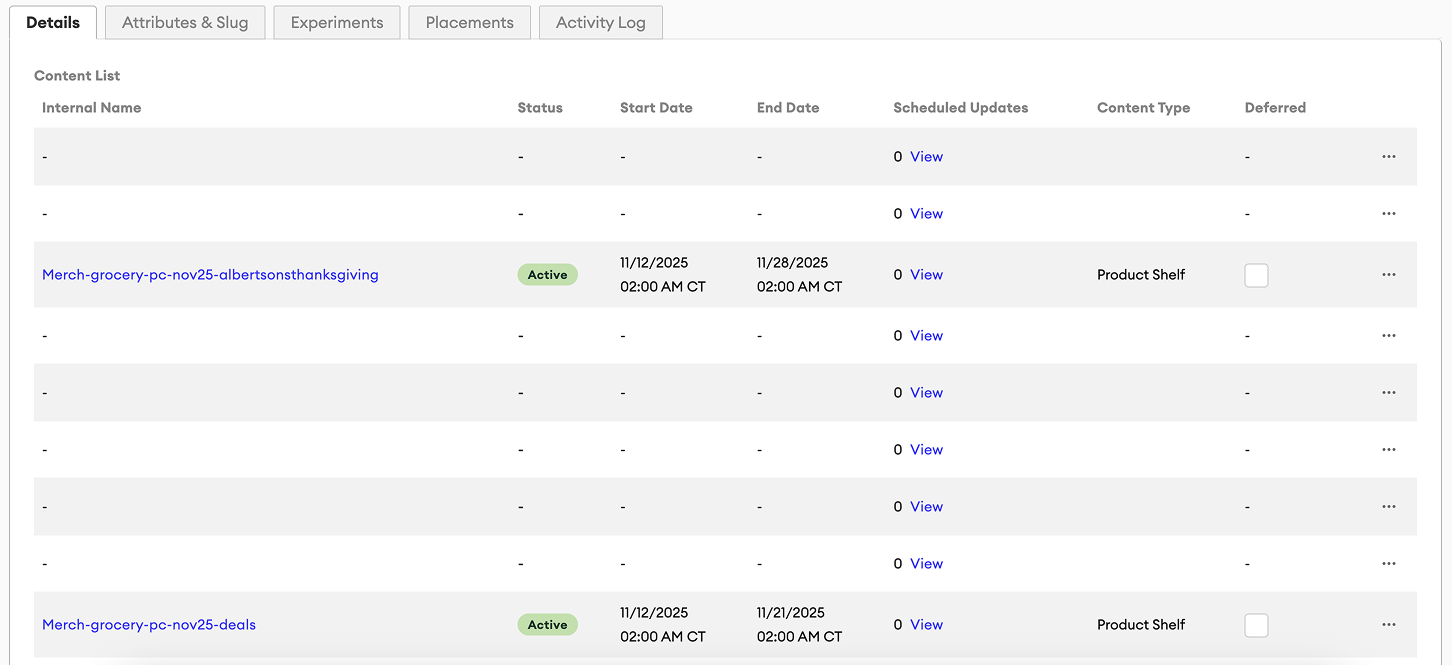This screenshot has height=665, width=1452.
Task: Click the End Date column header
Action: point(788,108)
